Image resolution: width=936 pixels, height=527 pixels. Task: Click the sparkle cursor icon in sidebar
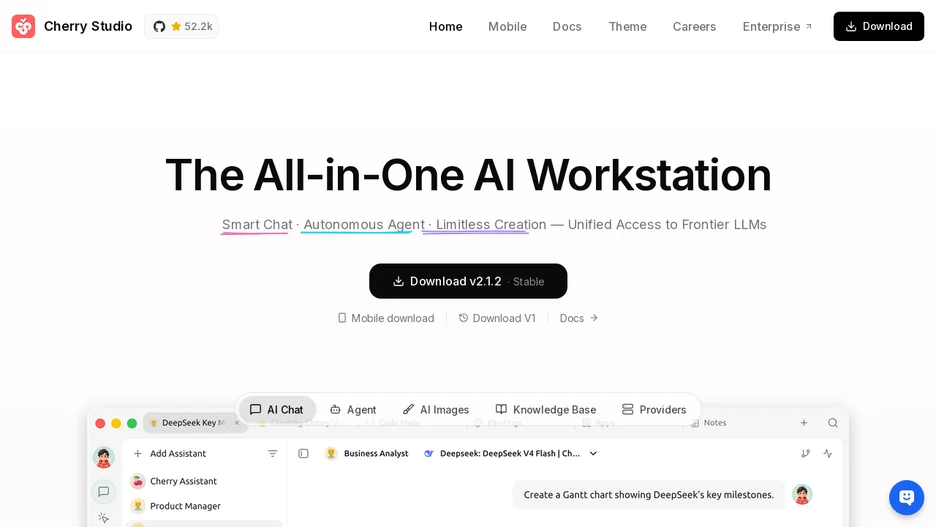click(x=103, y=517)
